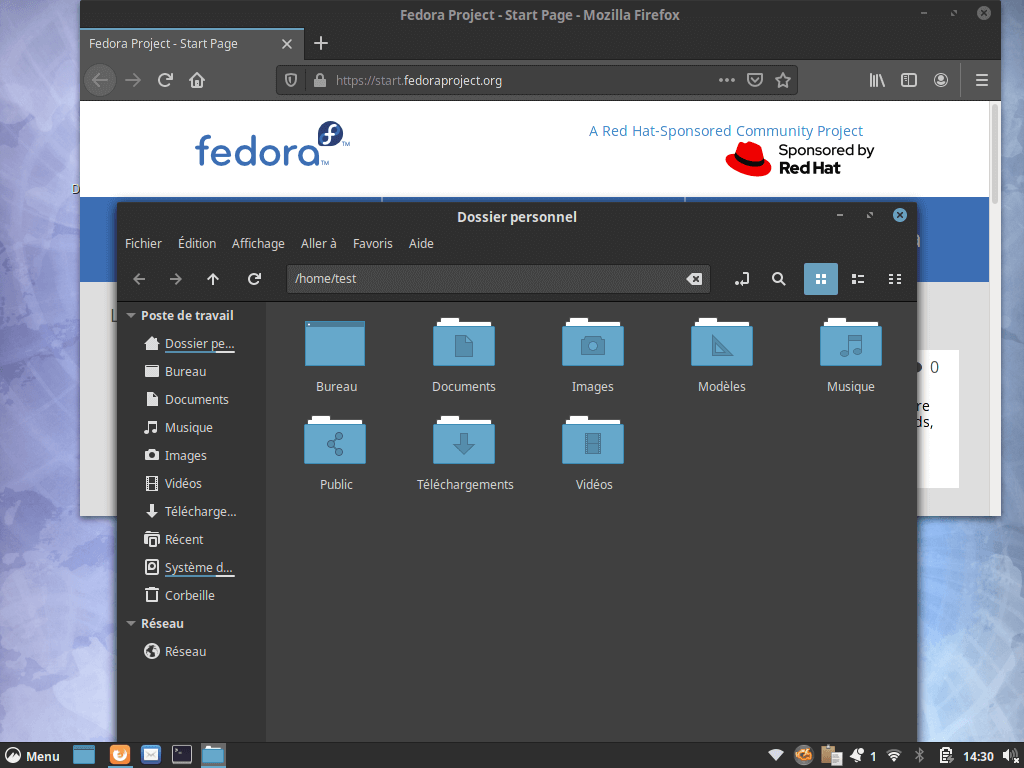Image resolution: width=1024 pixels, height=768 pixels.
Task: Open the Édition menu
Action: click(x=197, y=244)
